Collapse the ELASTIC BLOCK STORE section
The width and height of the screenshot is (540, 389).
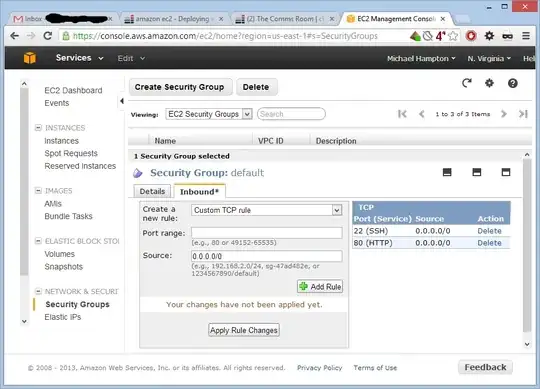click(x=38, y=241)
